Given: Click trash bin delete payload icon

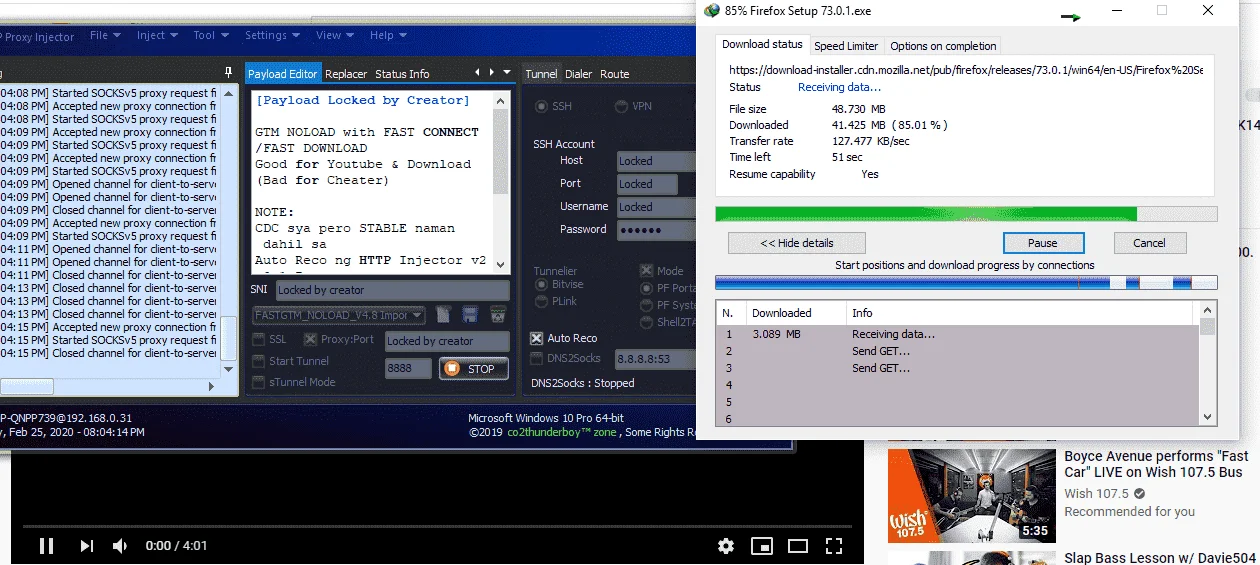Looking at the screenshot, I should pos(497,315).
